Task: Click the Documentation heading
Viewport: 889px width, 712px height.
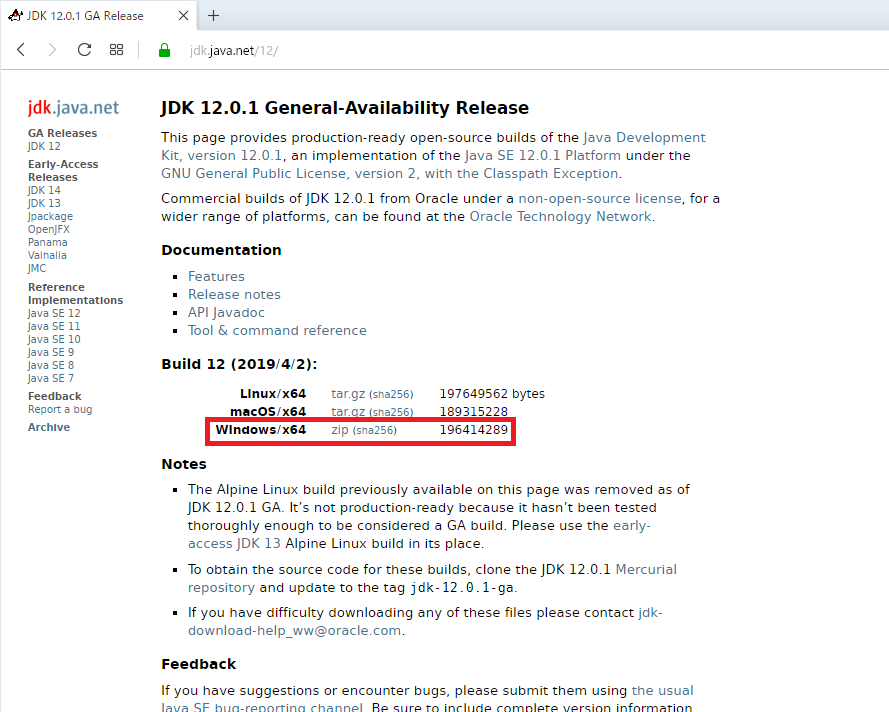Action: click(221, 250)
